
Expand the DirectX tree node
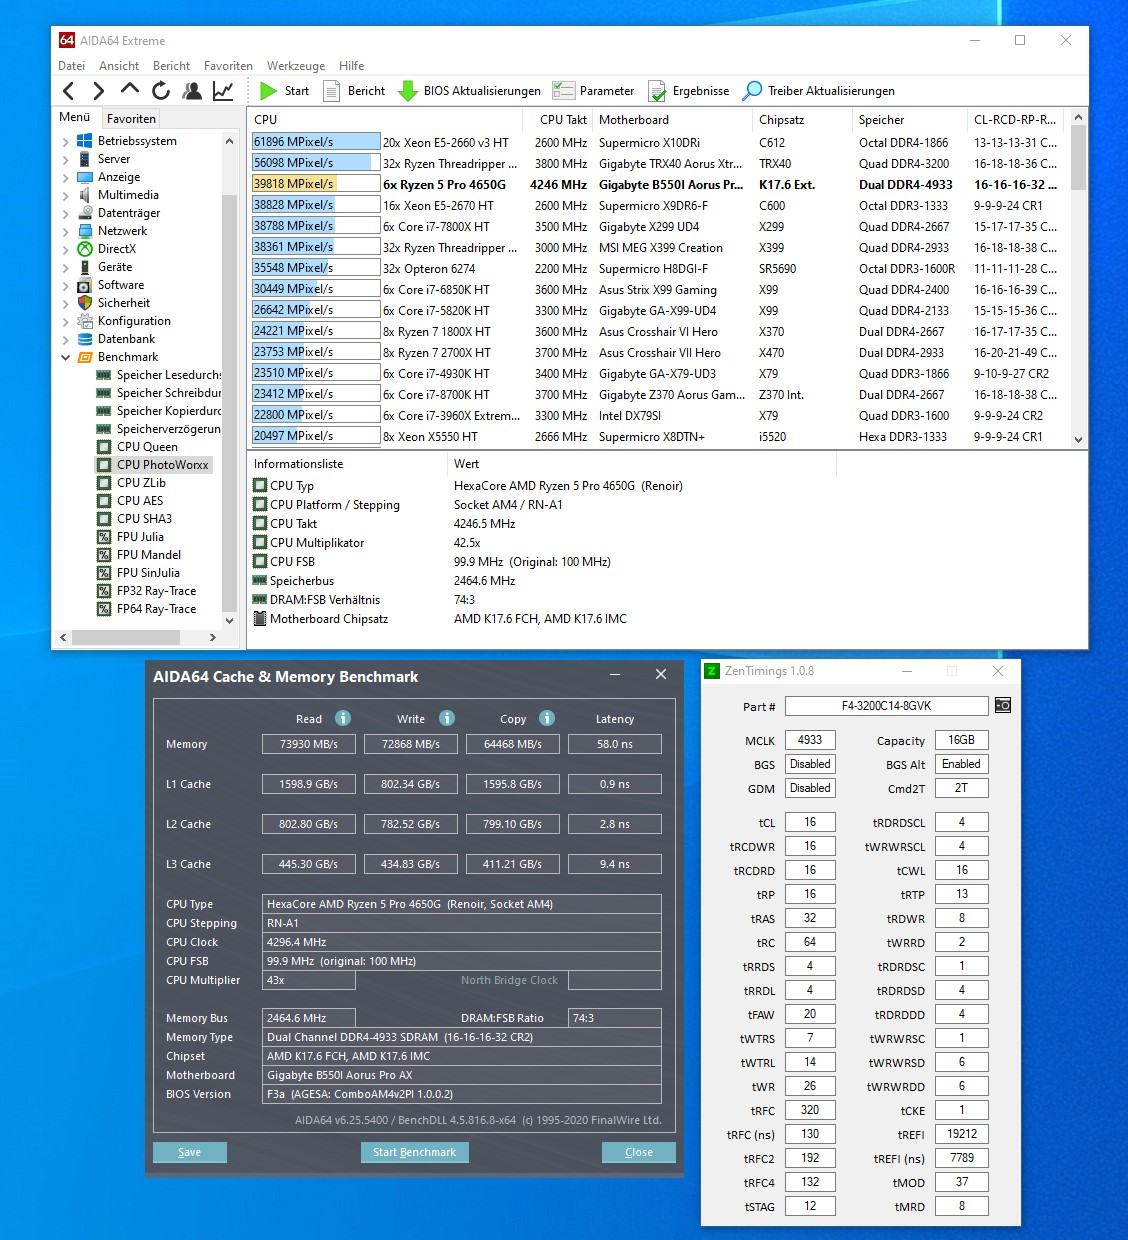(66, 250)
